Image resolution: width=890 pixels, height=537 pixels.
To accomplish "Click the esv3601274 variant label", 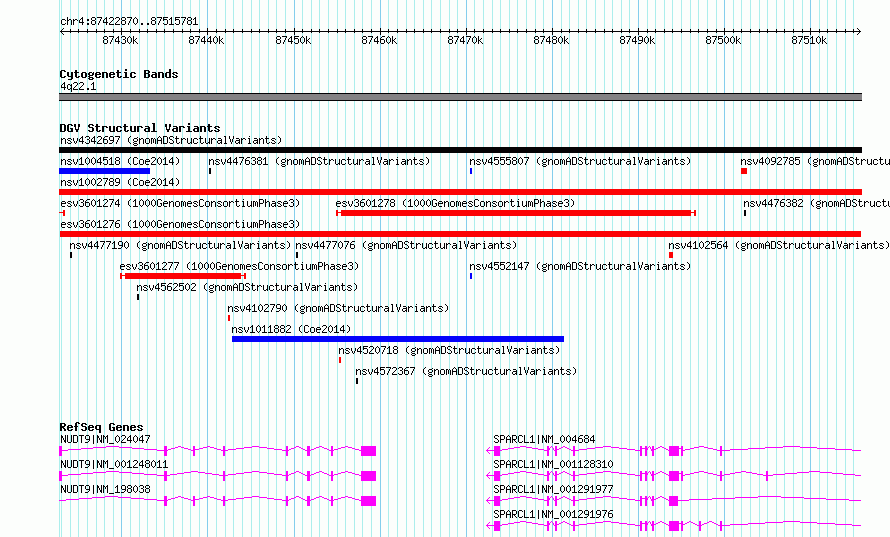I will 180,203.
